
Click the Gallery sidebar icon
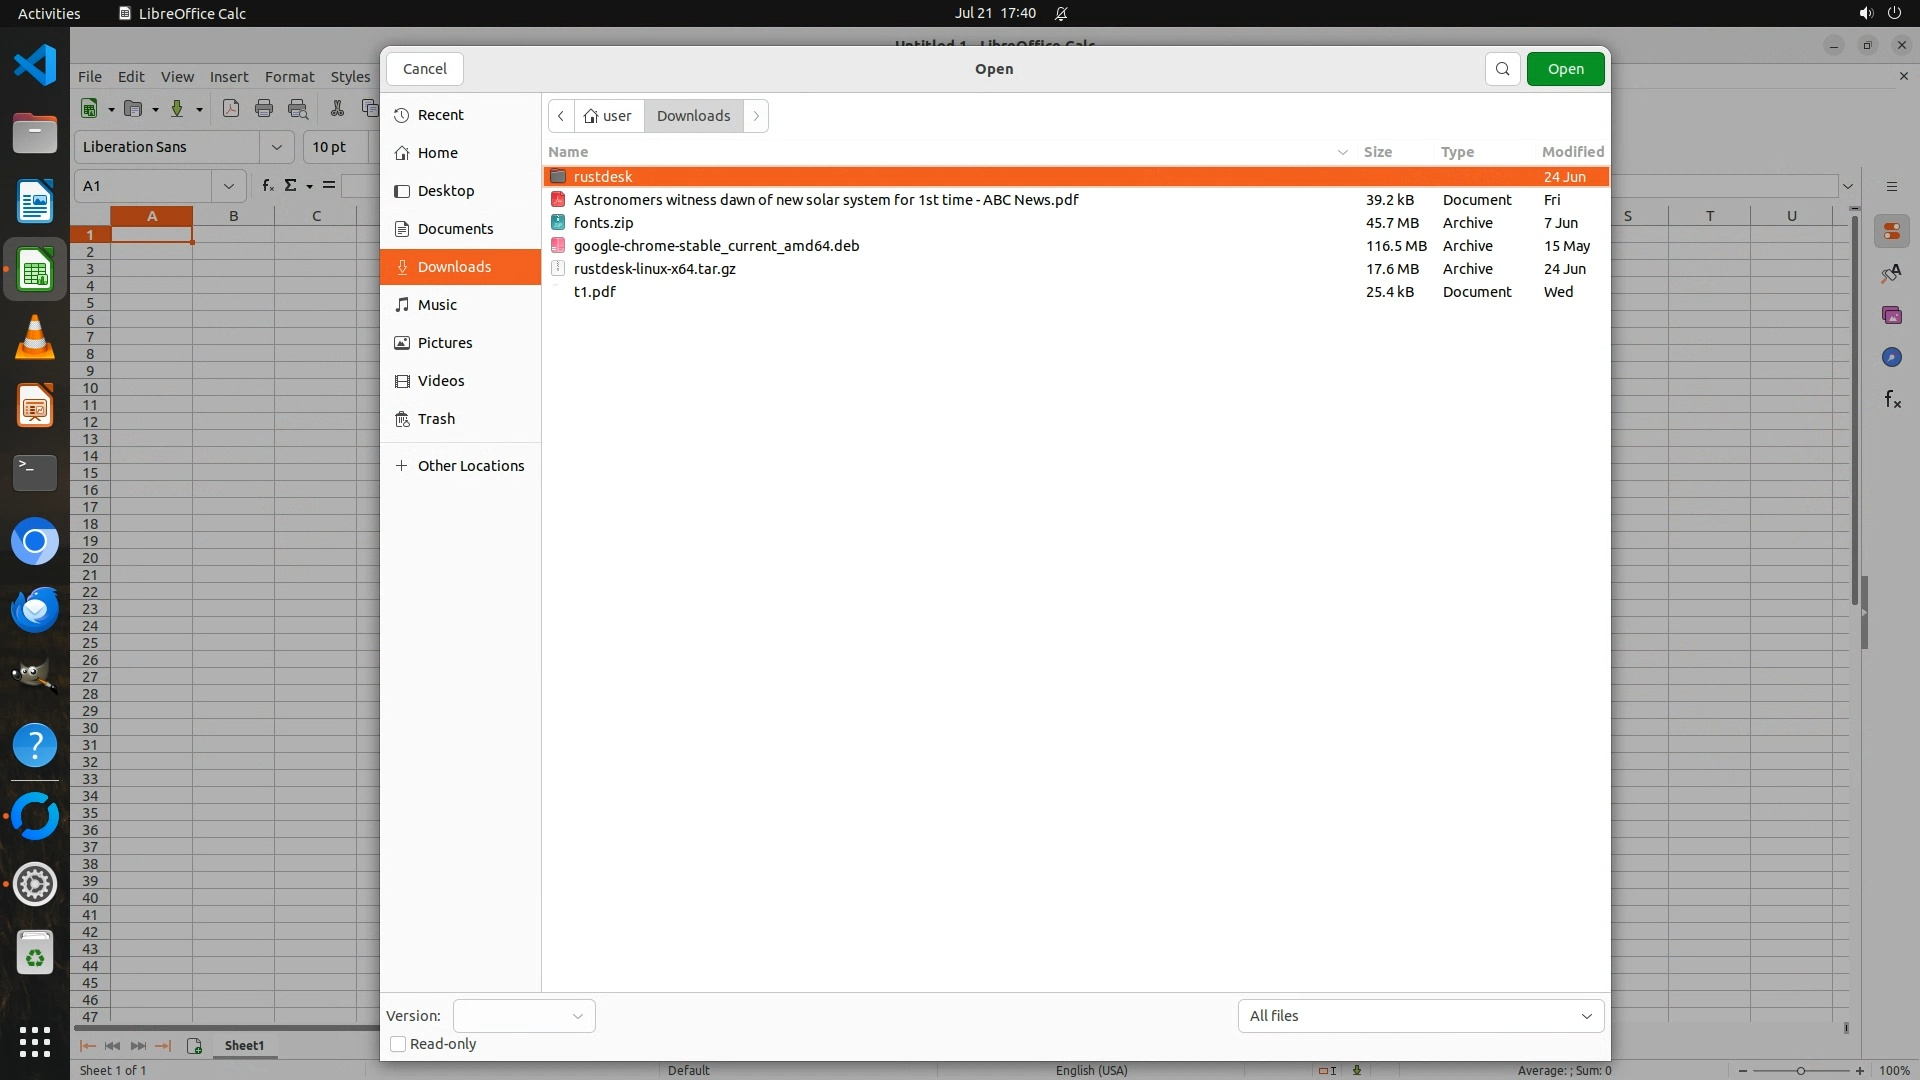(x=1891, y=315)
